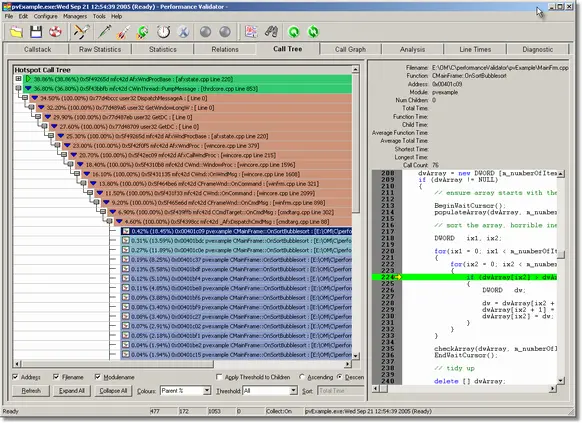Open the Tools menu
Viewport: 582px width, 423px height.
[99, 16]
